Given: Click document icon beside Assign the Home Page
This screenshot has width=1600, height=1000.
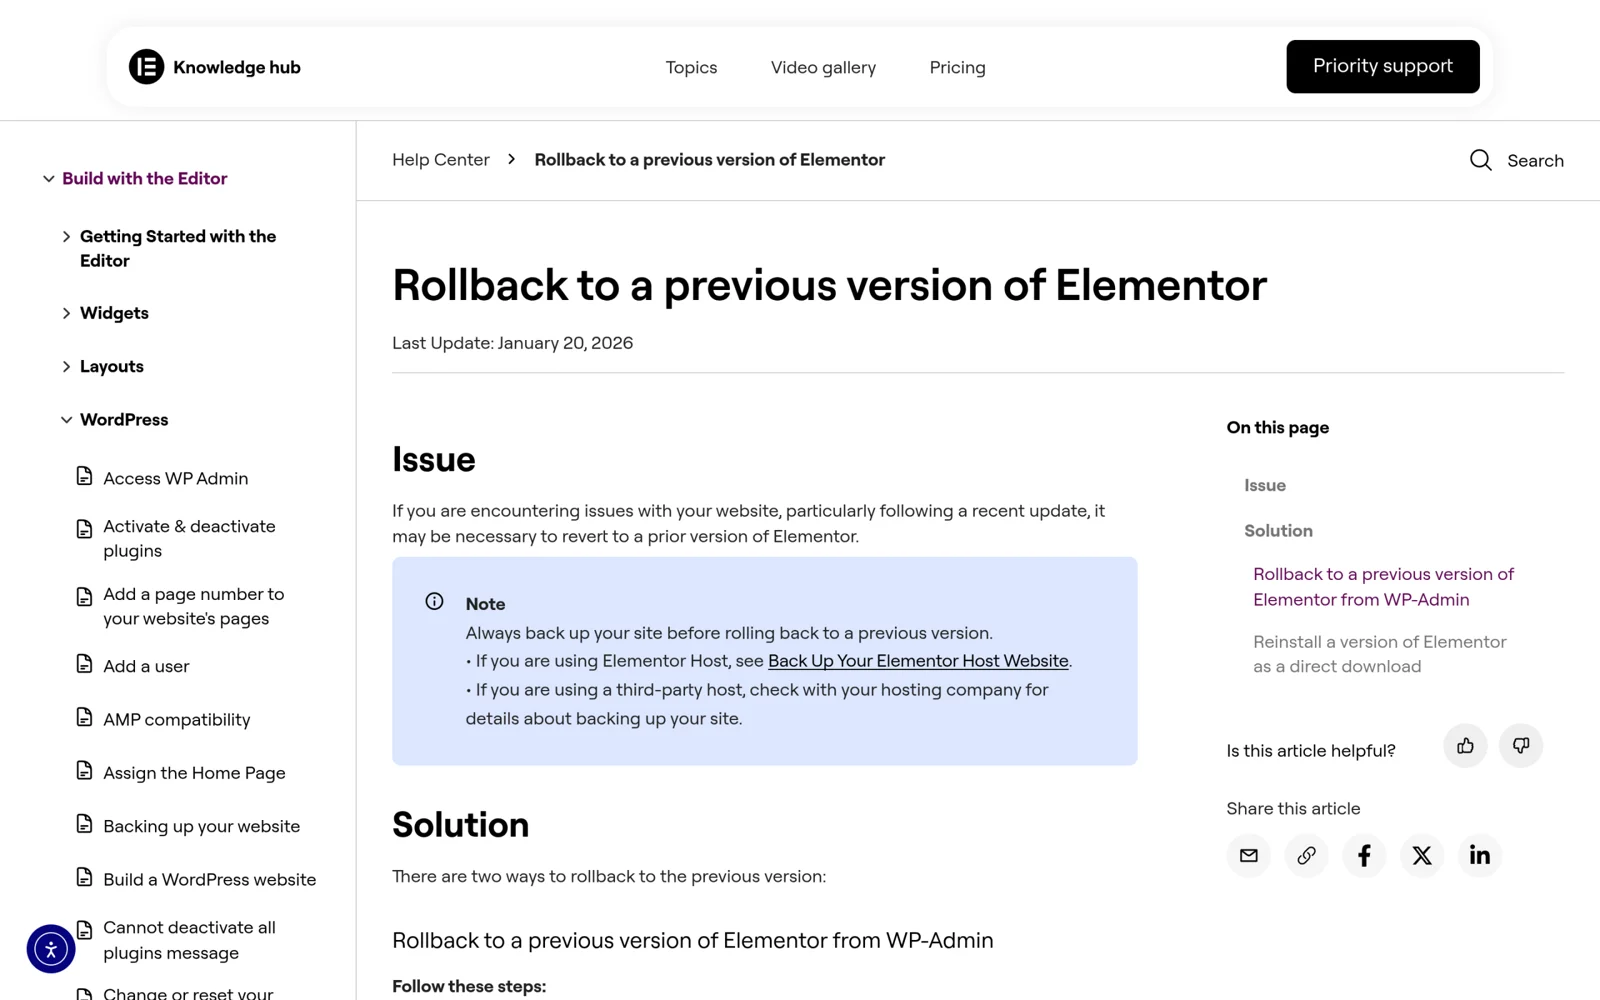Looking at the screenshot, I should click(x=85, y=770).
